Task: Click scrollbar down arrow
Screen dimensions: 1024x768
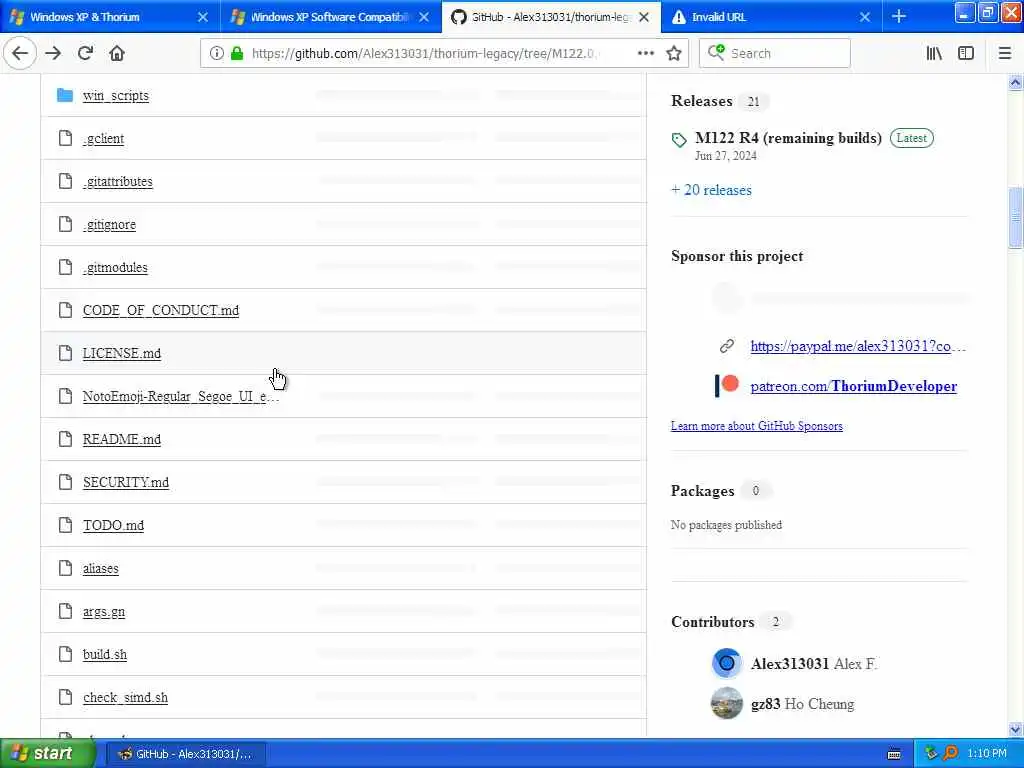Action: coord(1015,729)
